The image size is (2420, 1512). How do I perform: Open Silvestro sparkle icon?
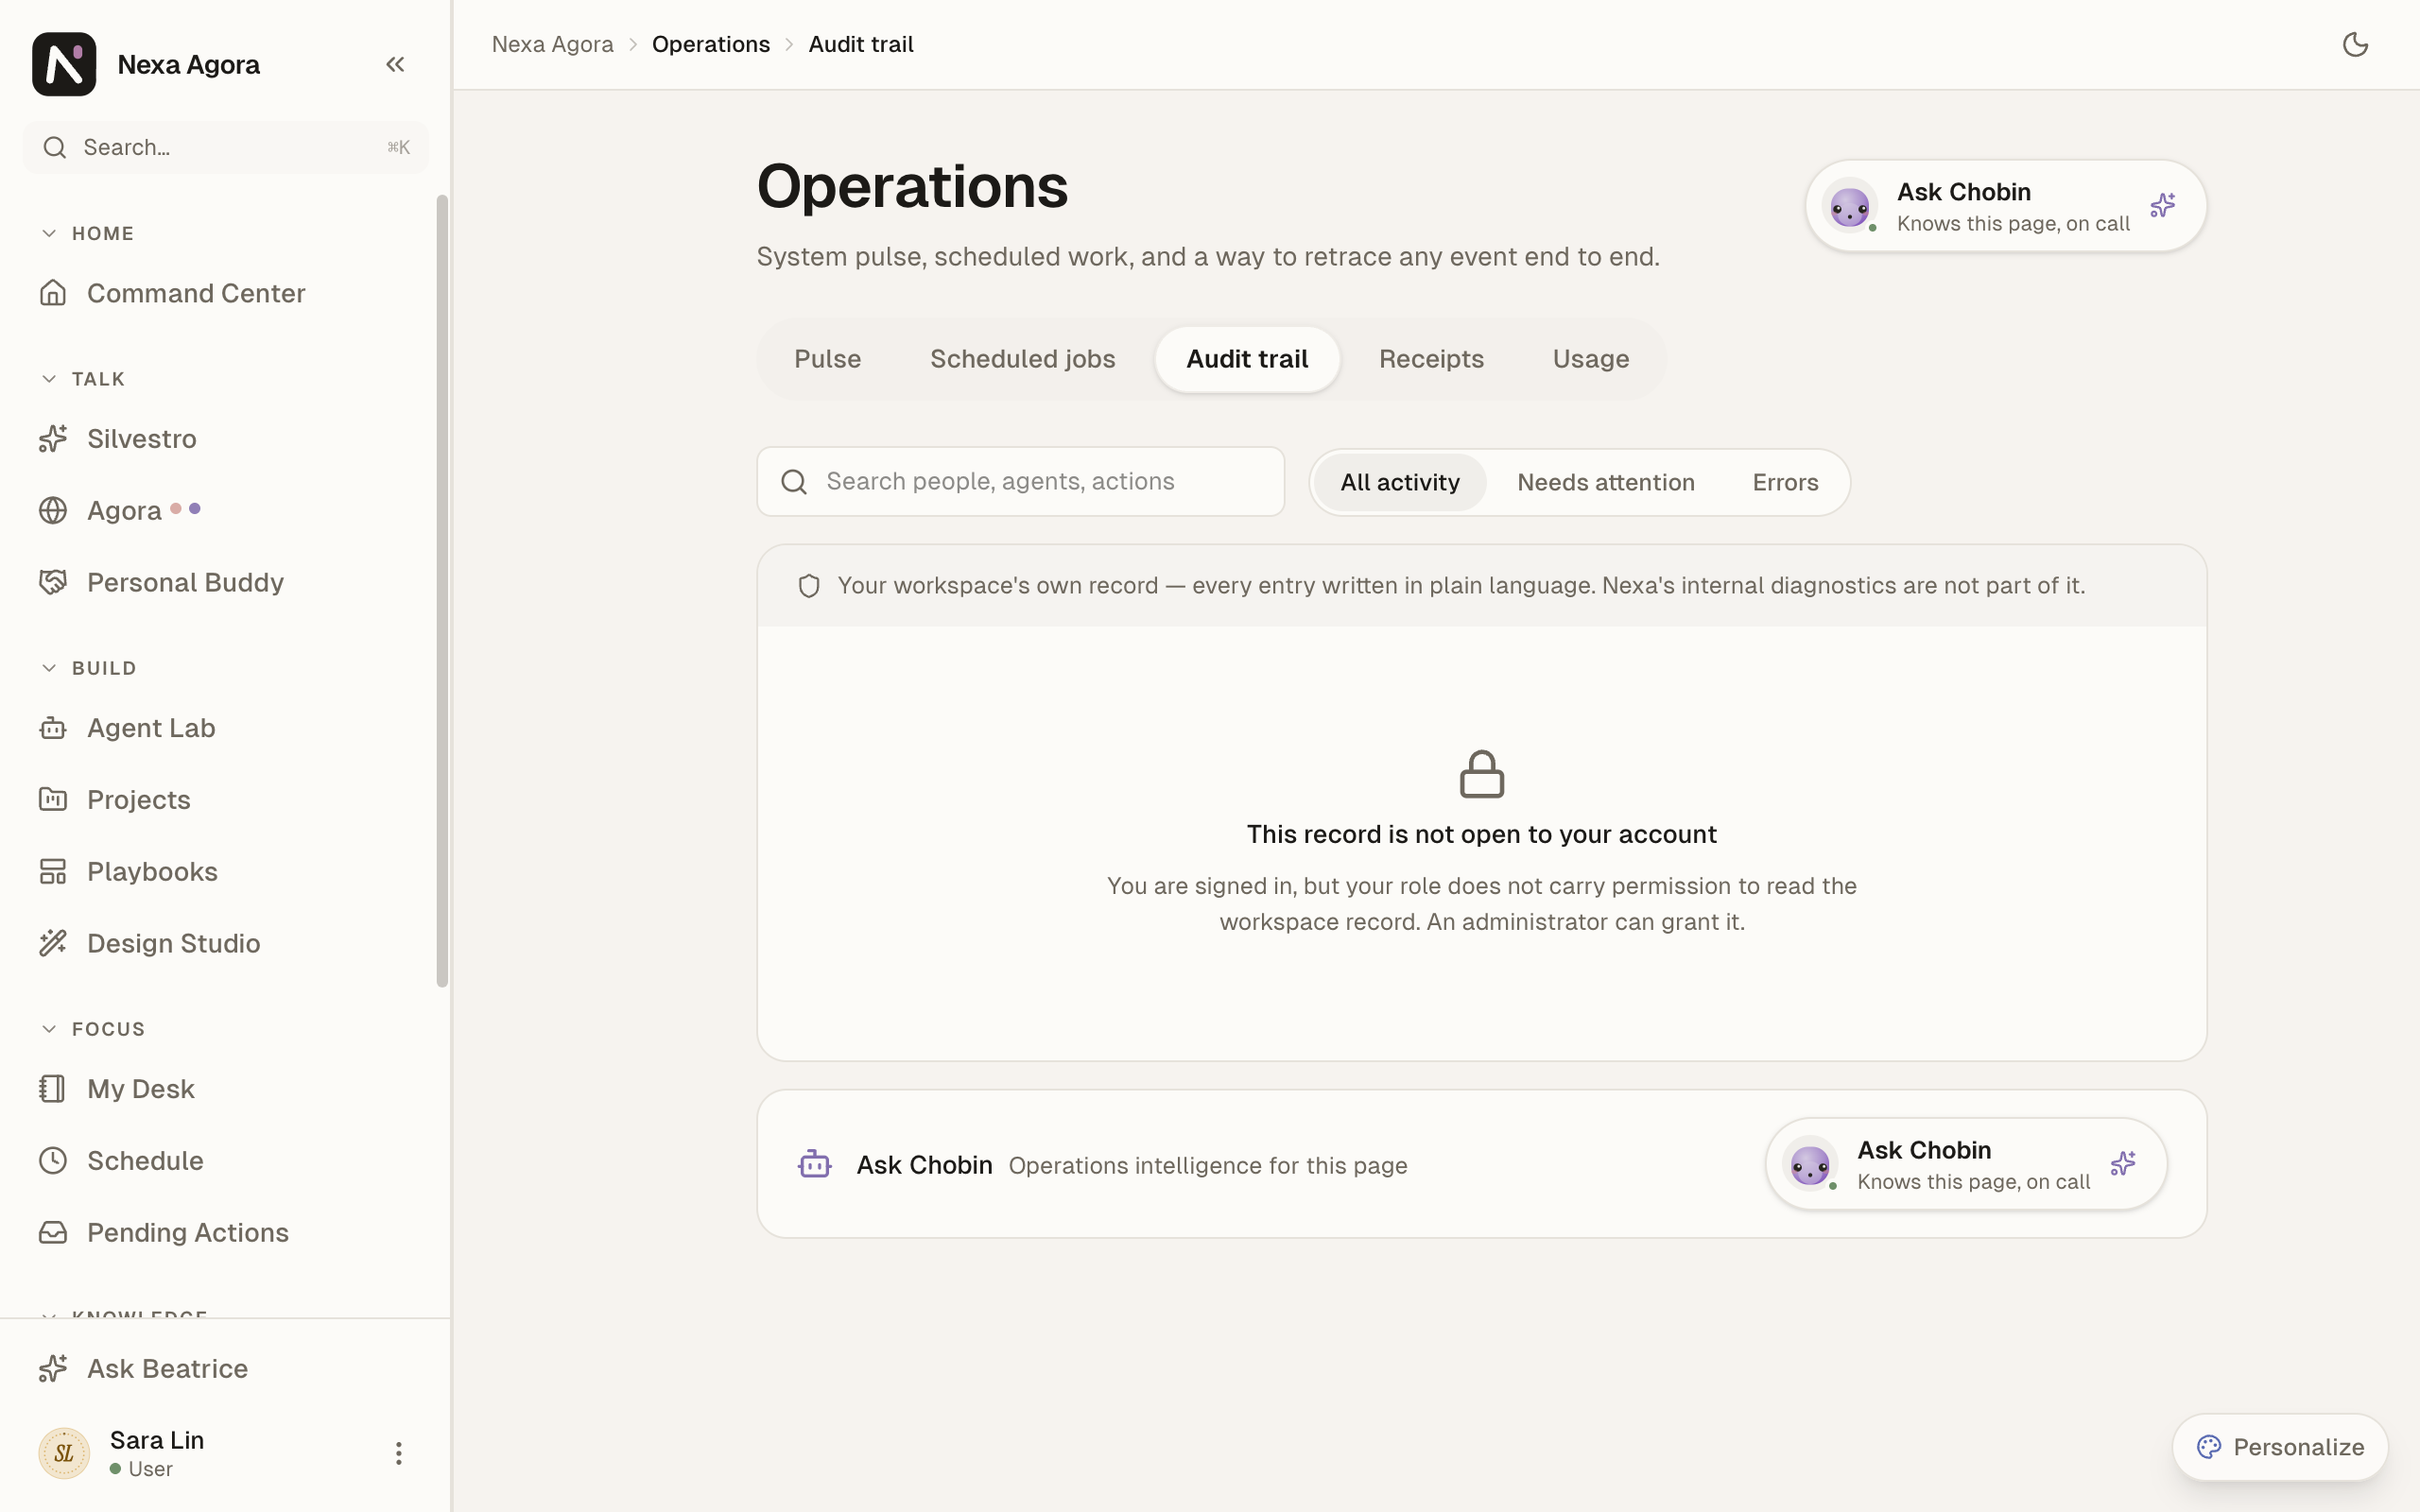(x=53, y=439)
